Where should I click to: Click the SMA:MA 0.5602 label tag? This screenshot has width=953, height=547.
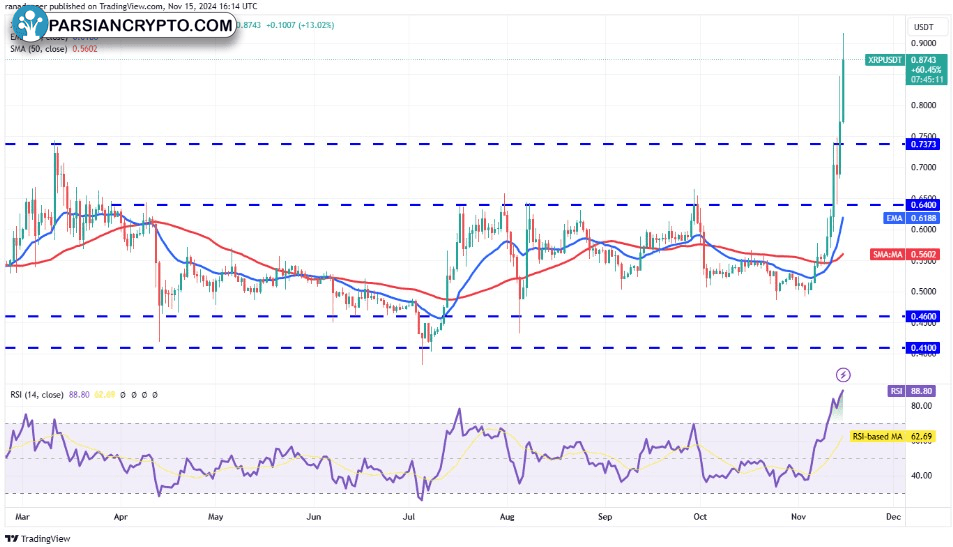click(905, 254)
